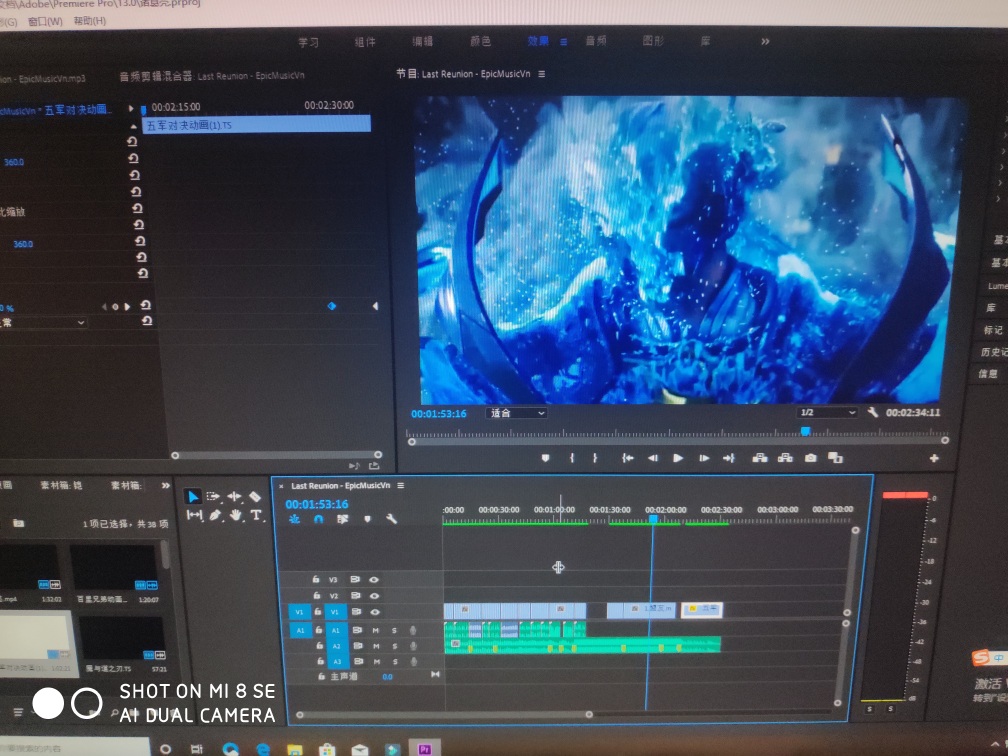Toggle lock on track V3
The width and height of the screenshot is (1008, 756).
[316, 579]
